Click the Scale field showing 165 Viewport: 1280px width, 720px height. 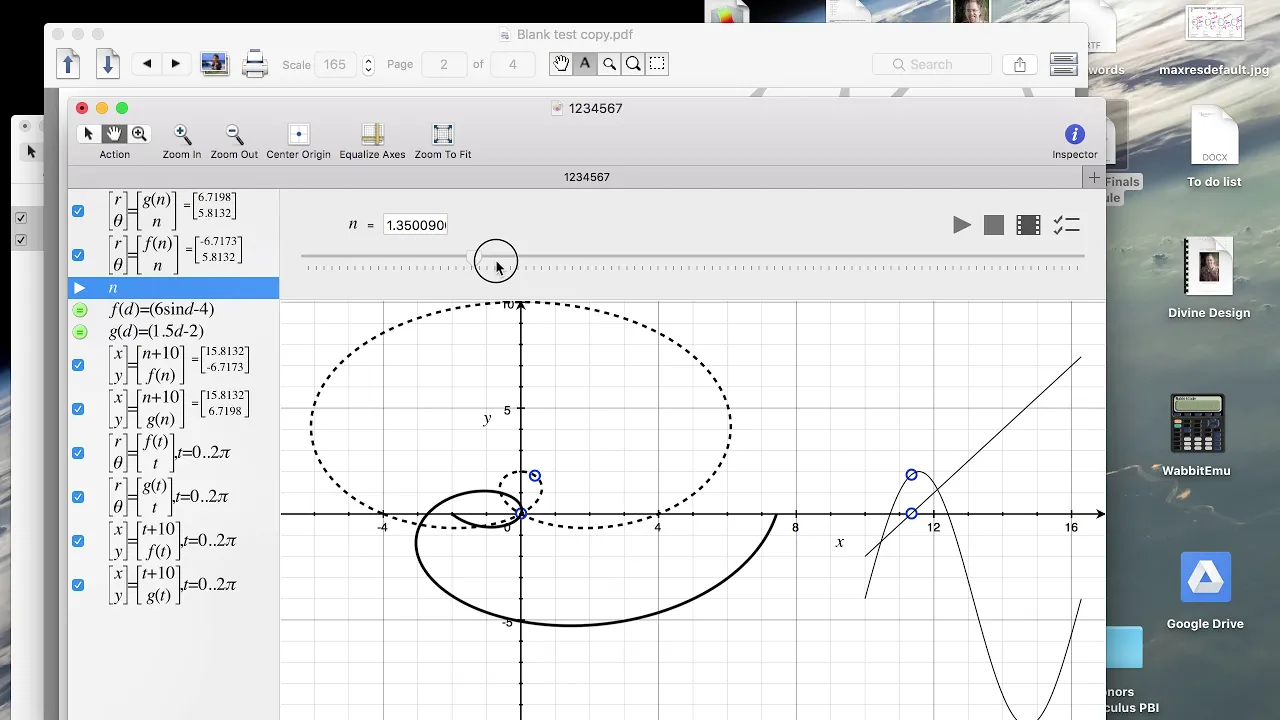[335, 64]
